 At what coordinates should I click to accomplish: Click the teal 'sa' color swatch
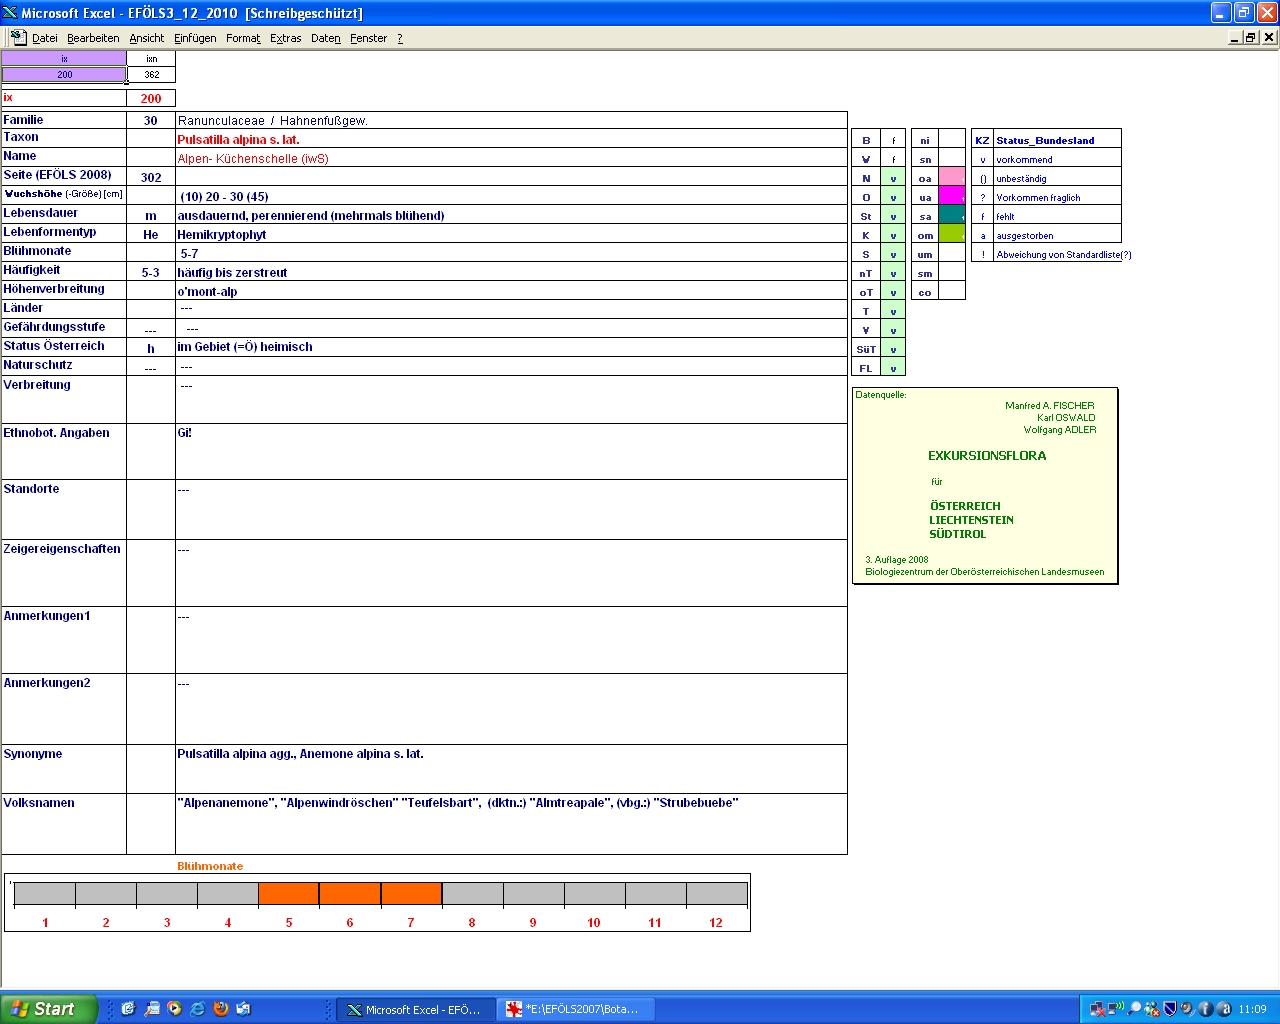952,215
